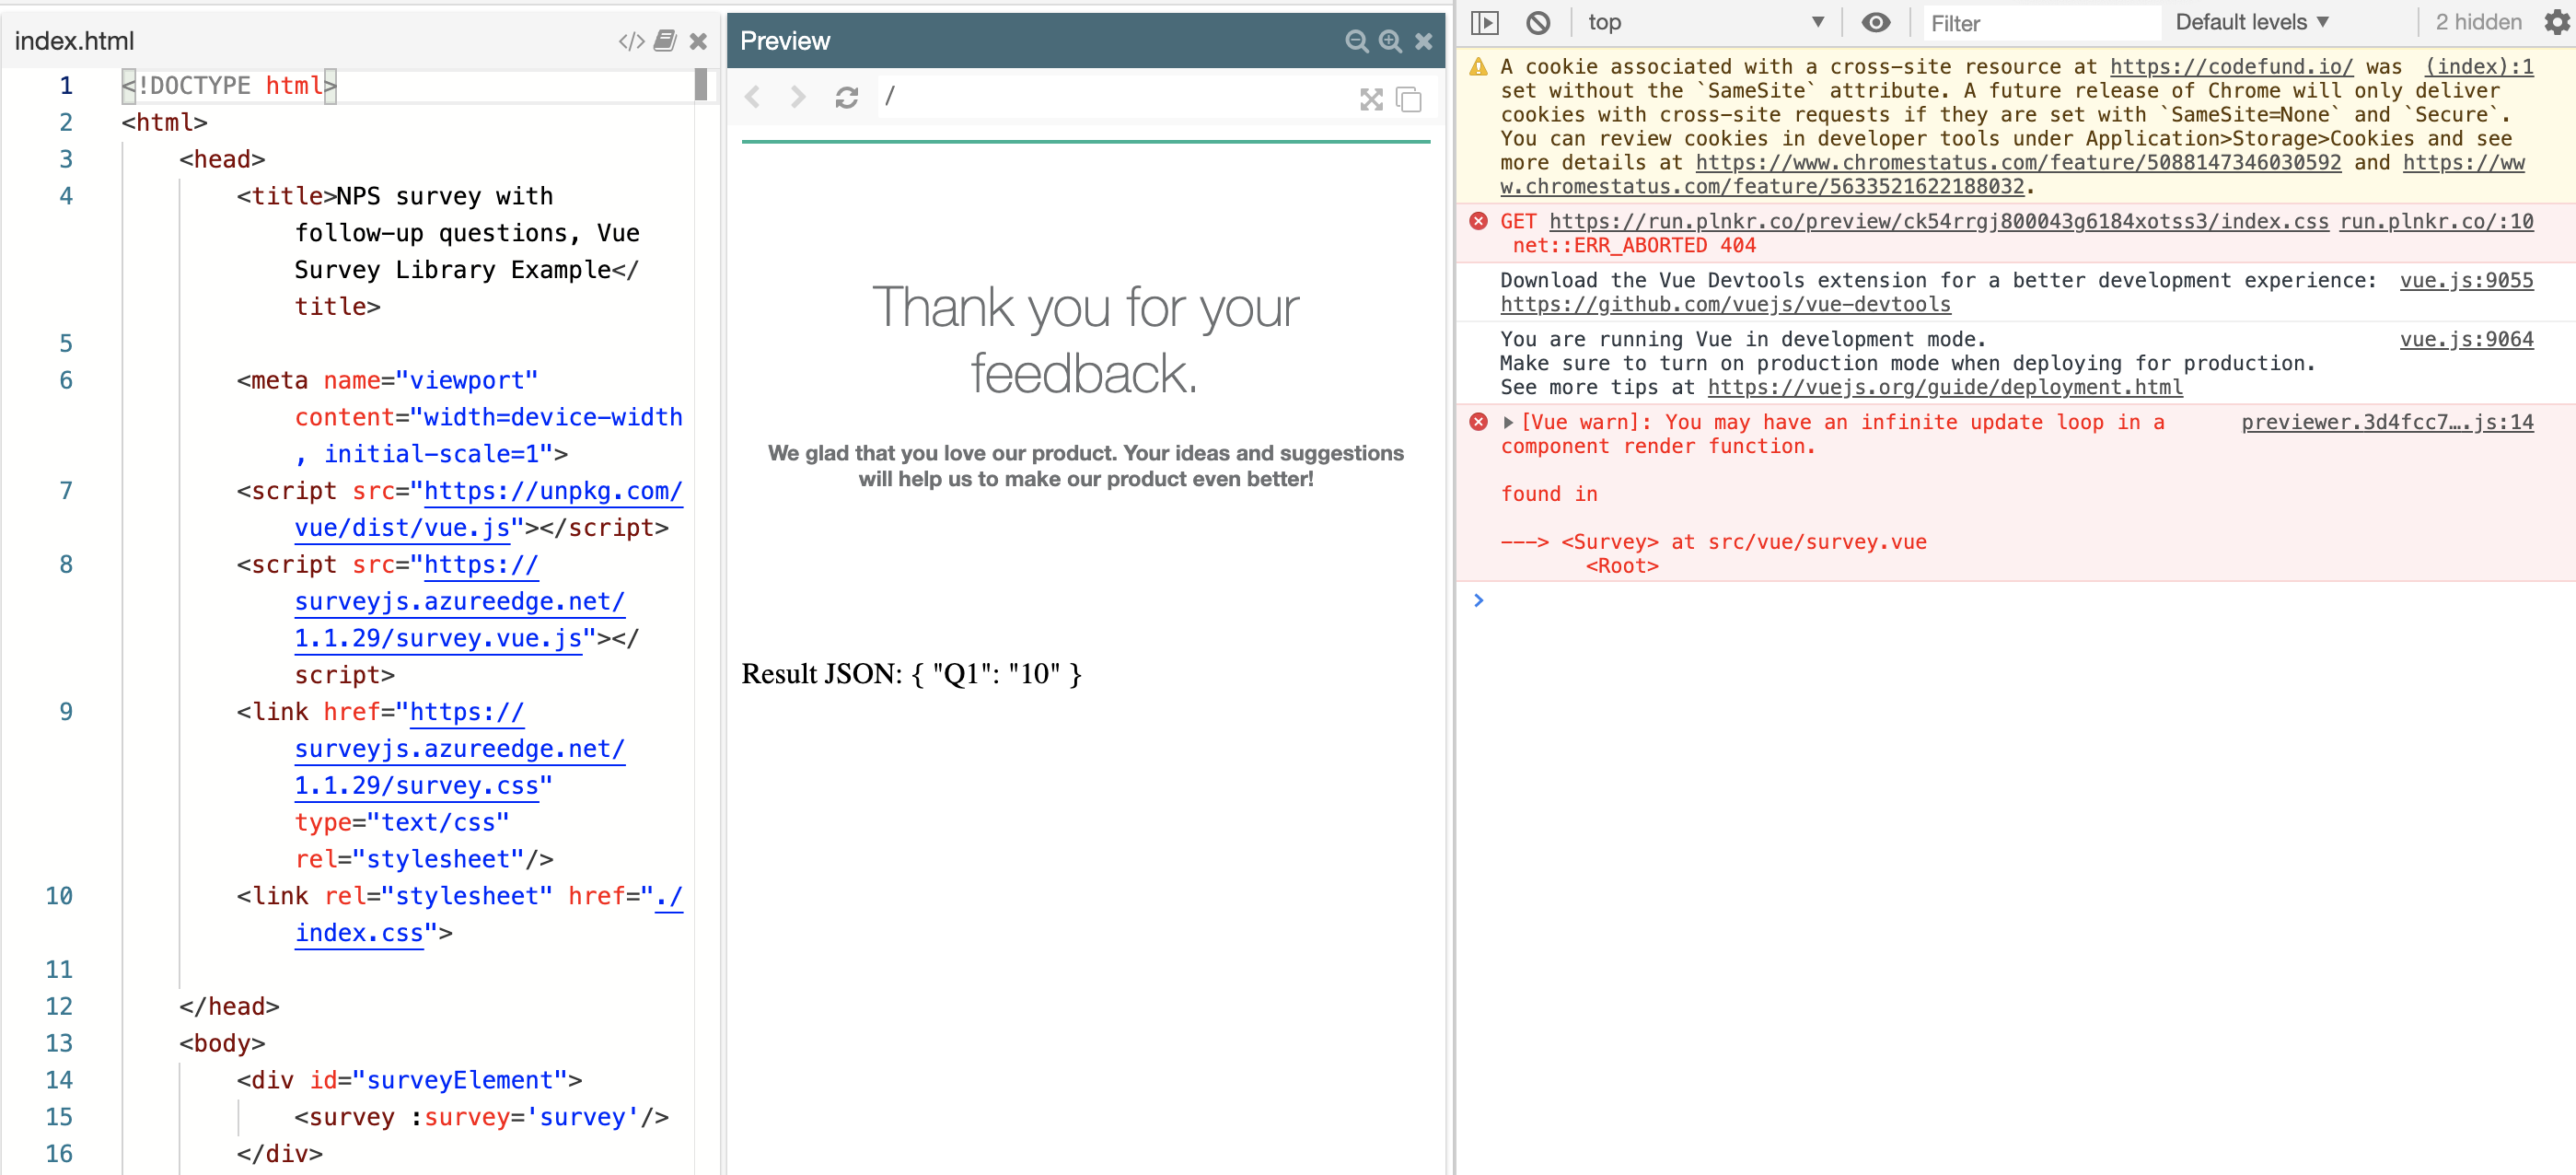
Task: Open chromestatus feature 5088147346030592 link
Action: [2018, 162]
